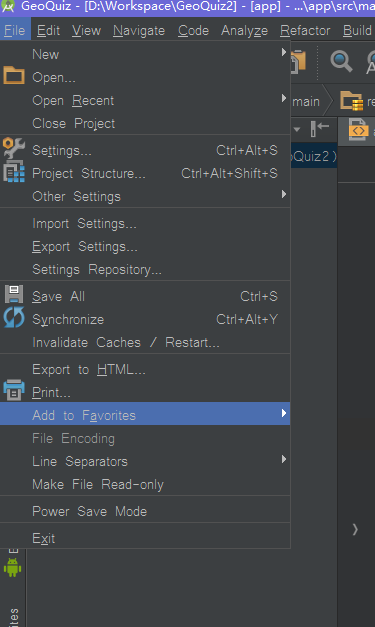Select the main folder breadcrumb
Screen dimensions: 375x627
coord(306,102)
